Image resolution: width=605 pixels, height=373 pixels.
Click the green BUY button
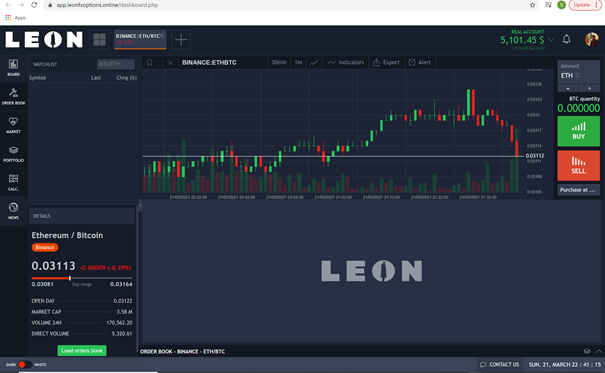(x=578, y=131)
